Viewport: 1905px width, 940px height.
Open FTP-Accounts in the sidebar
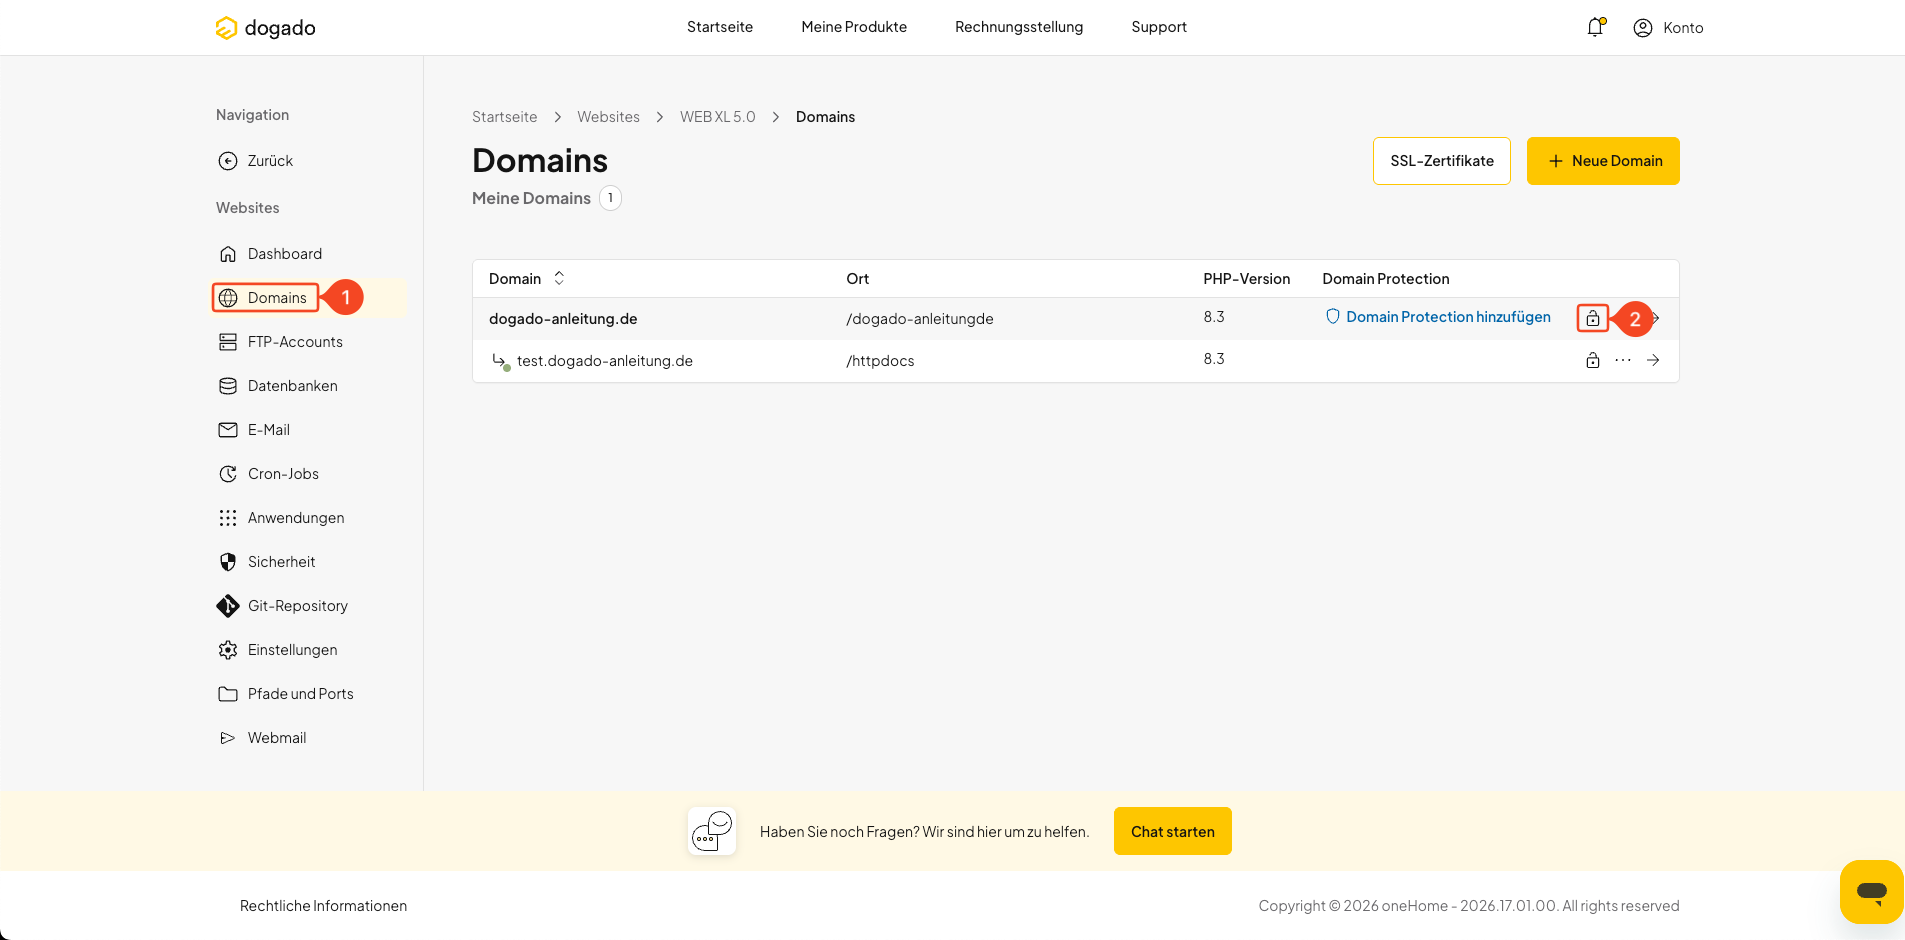coord(281,342)
